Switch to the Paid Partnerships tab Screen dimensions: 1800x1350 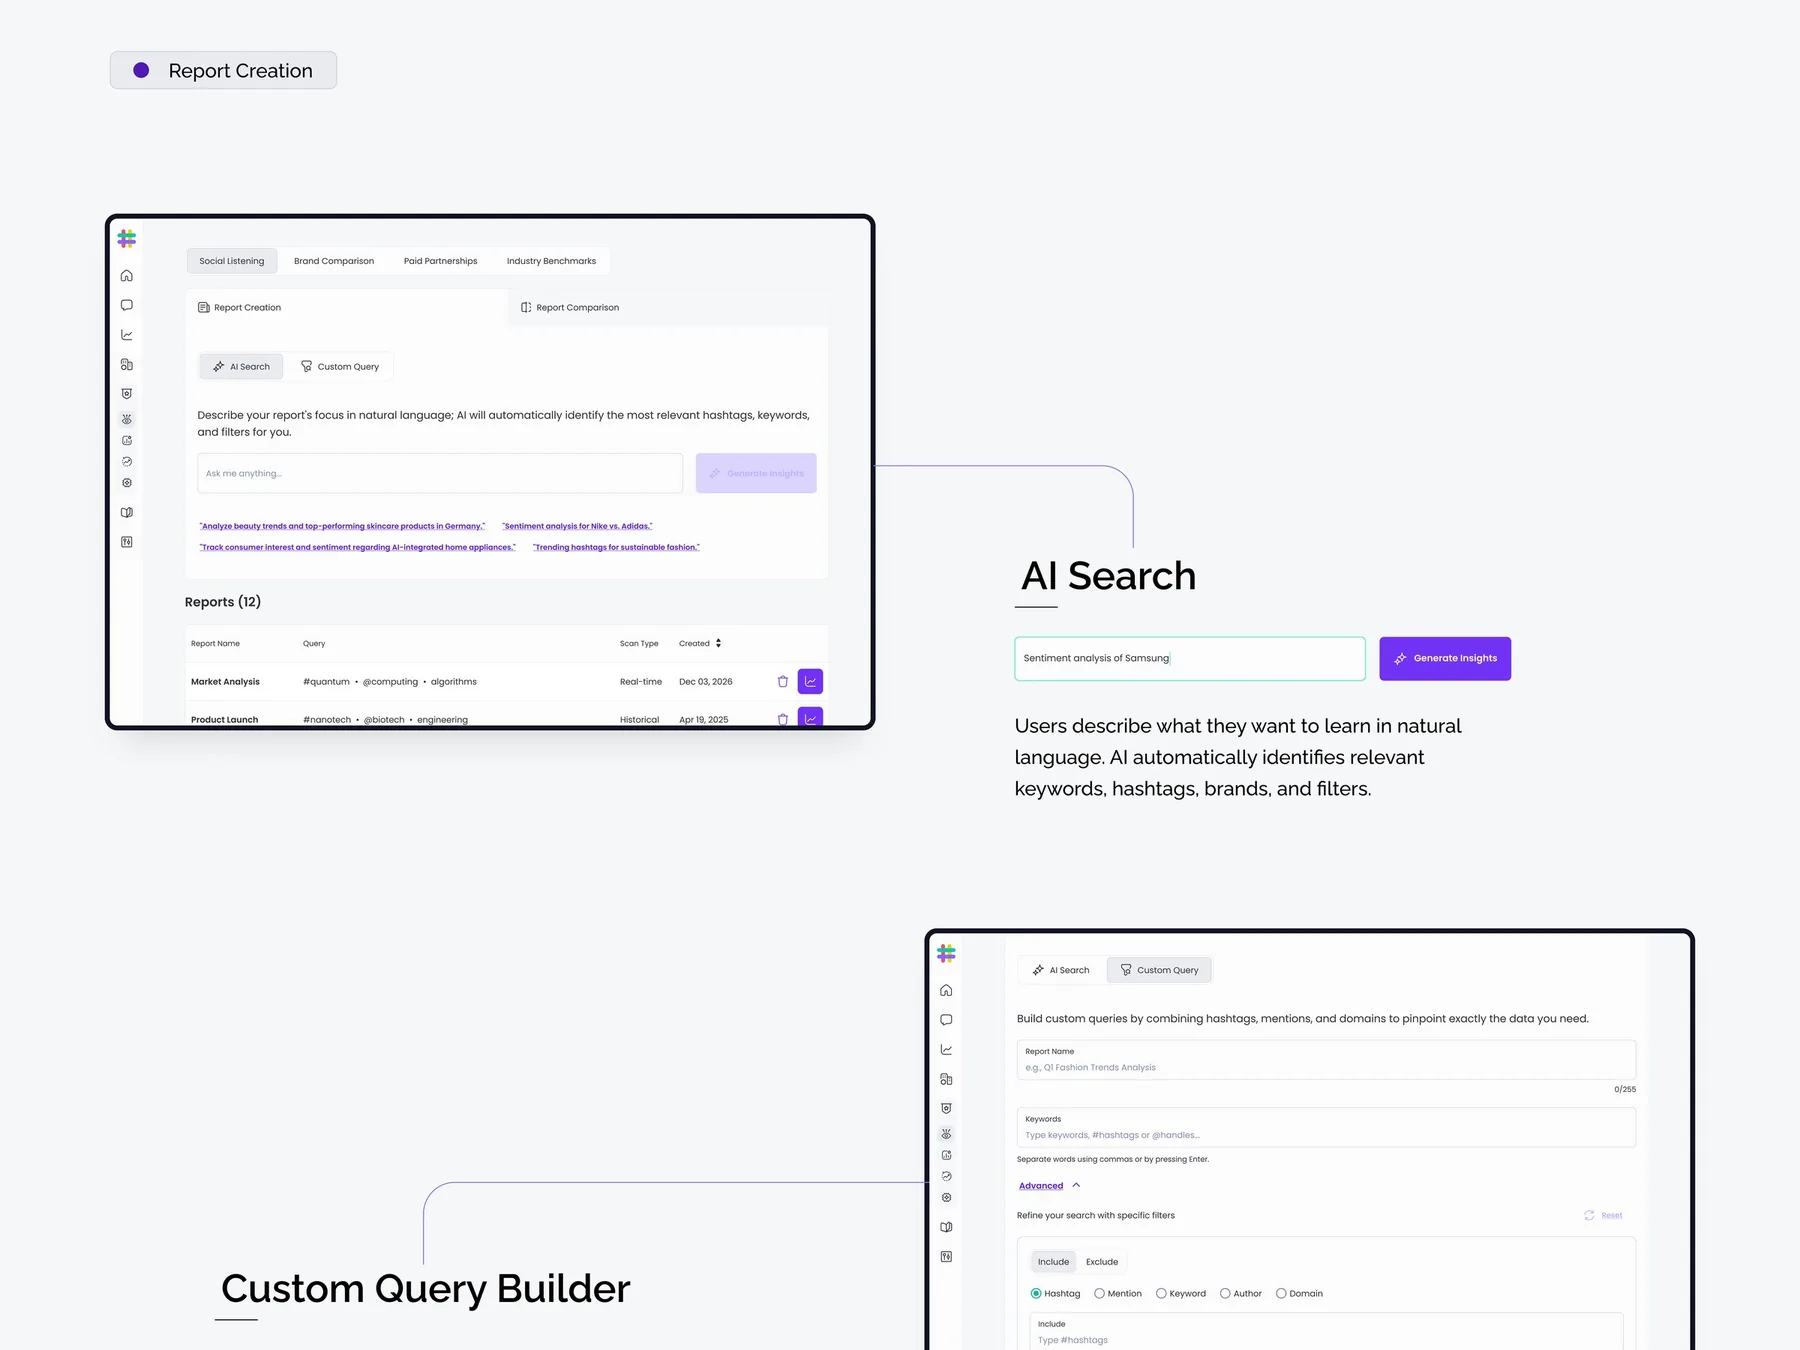[x=440, y=261]
